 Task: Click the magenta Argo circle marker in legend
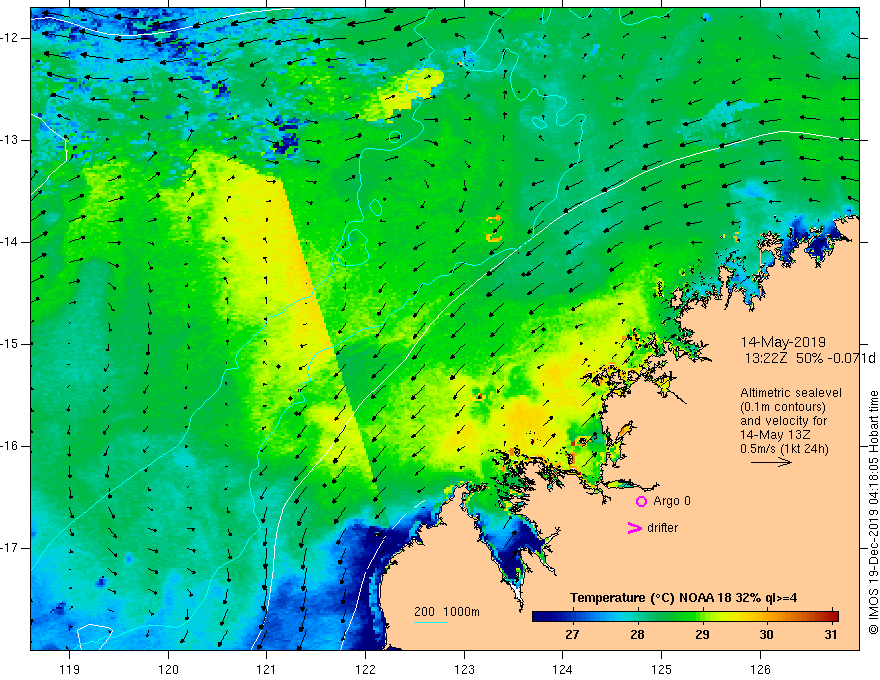pos(641,502)
